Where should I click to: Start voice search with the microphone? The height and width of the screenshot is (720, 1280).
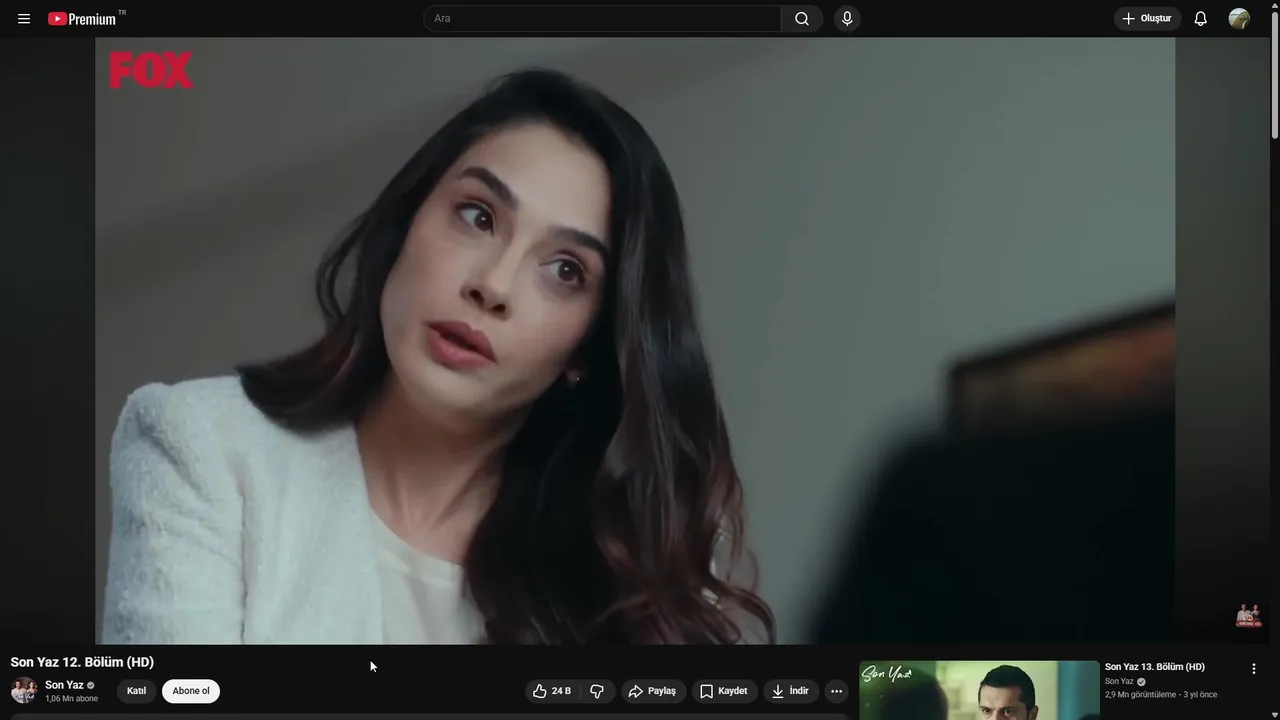pos(847,19)
